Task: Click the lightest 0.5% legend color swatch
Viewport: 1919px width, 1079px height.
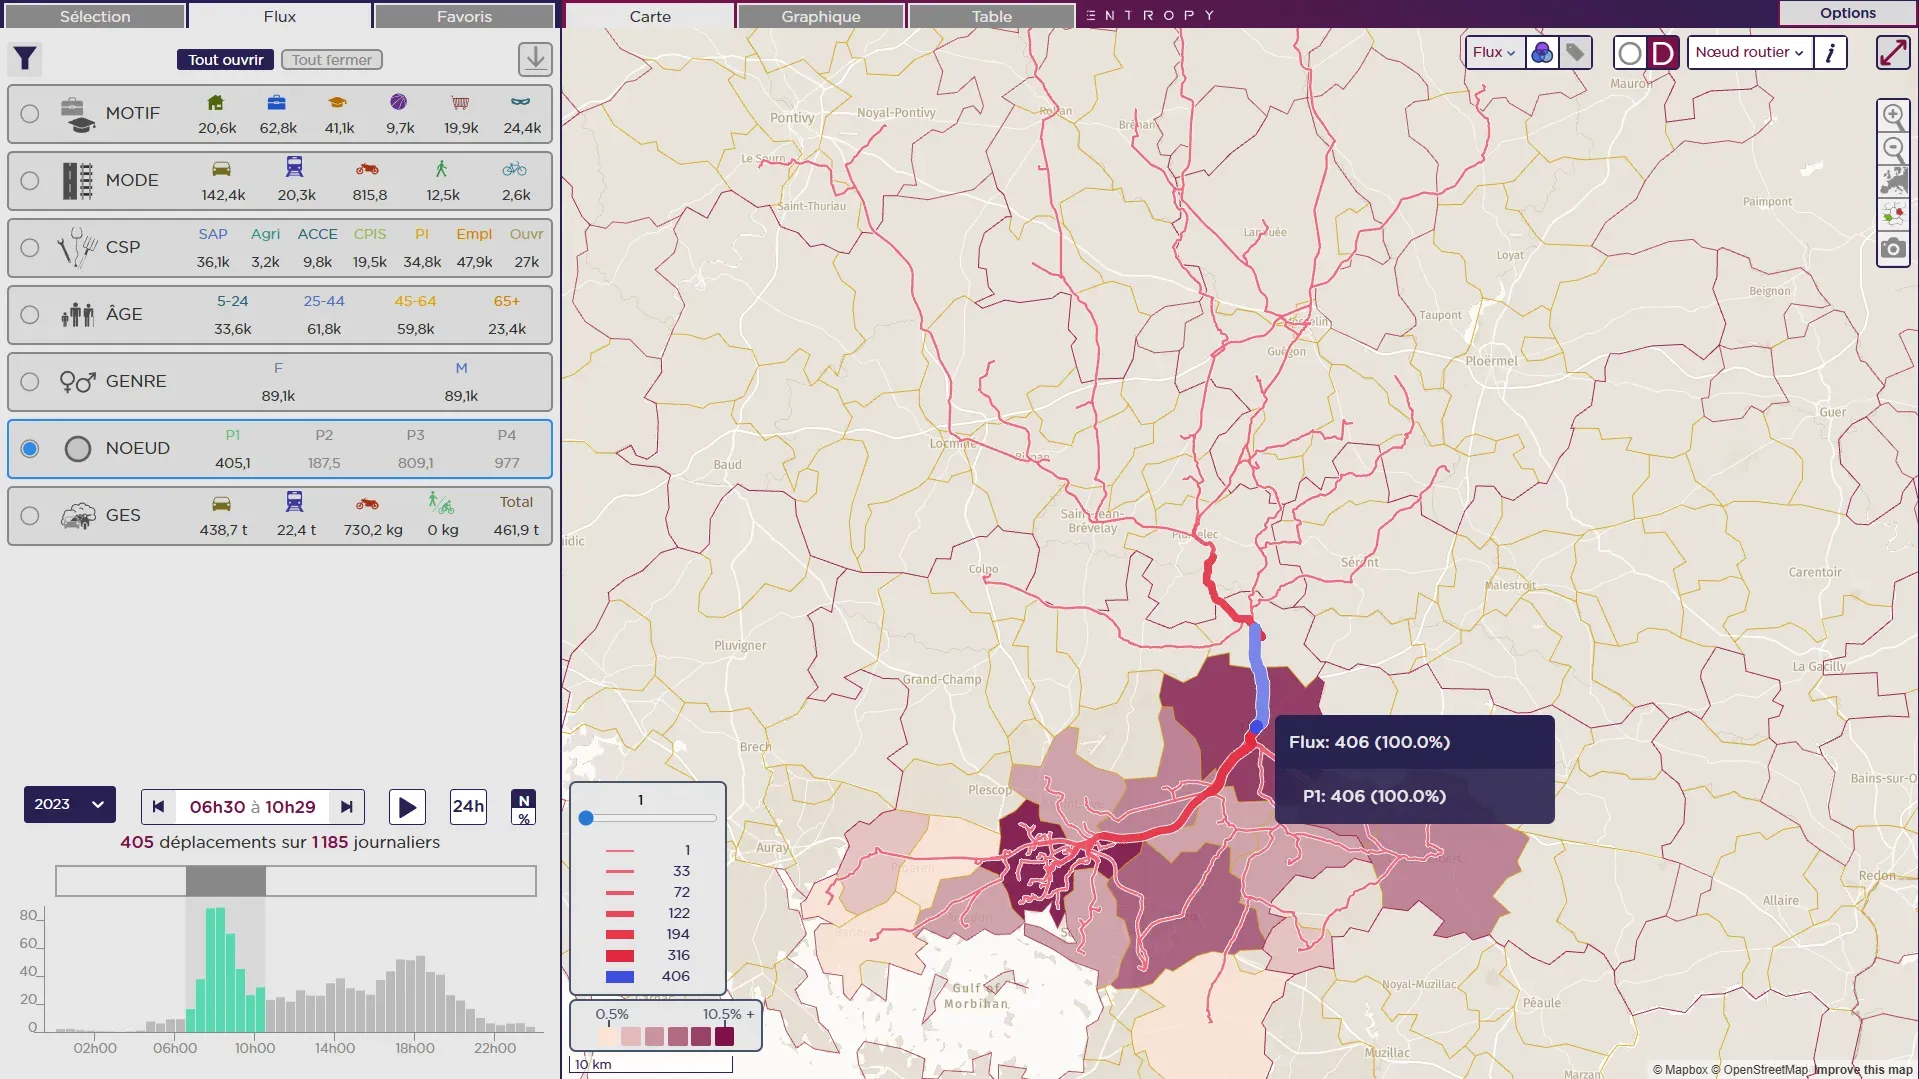Action: point(608,1036)
